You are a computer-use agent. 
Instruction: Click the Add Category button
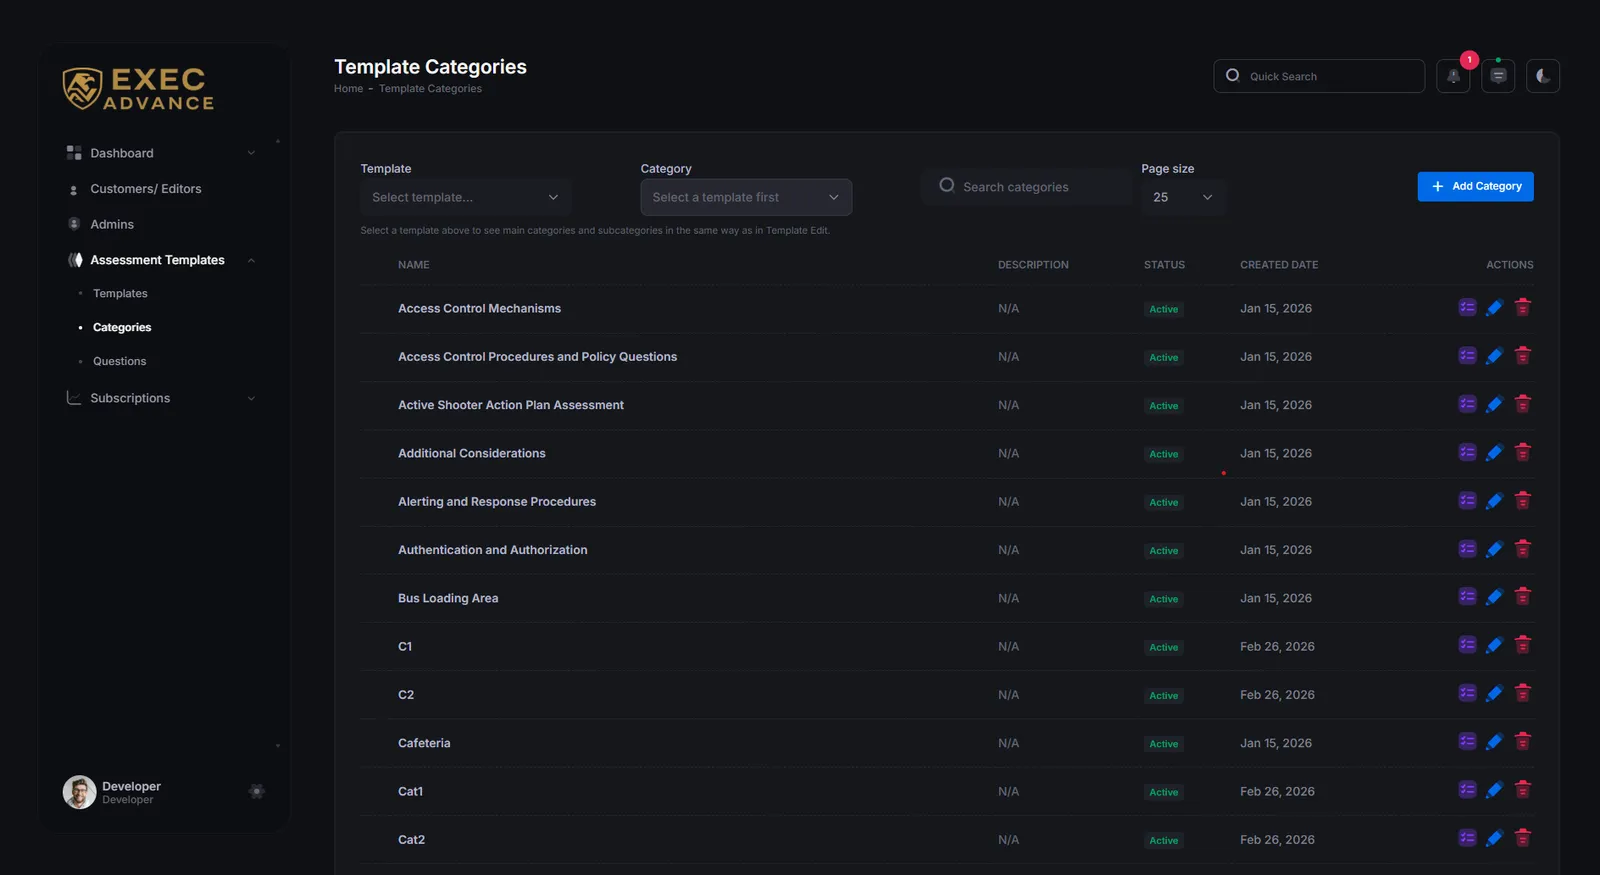[1475, 186]
